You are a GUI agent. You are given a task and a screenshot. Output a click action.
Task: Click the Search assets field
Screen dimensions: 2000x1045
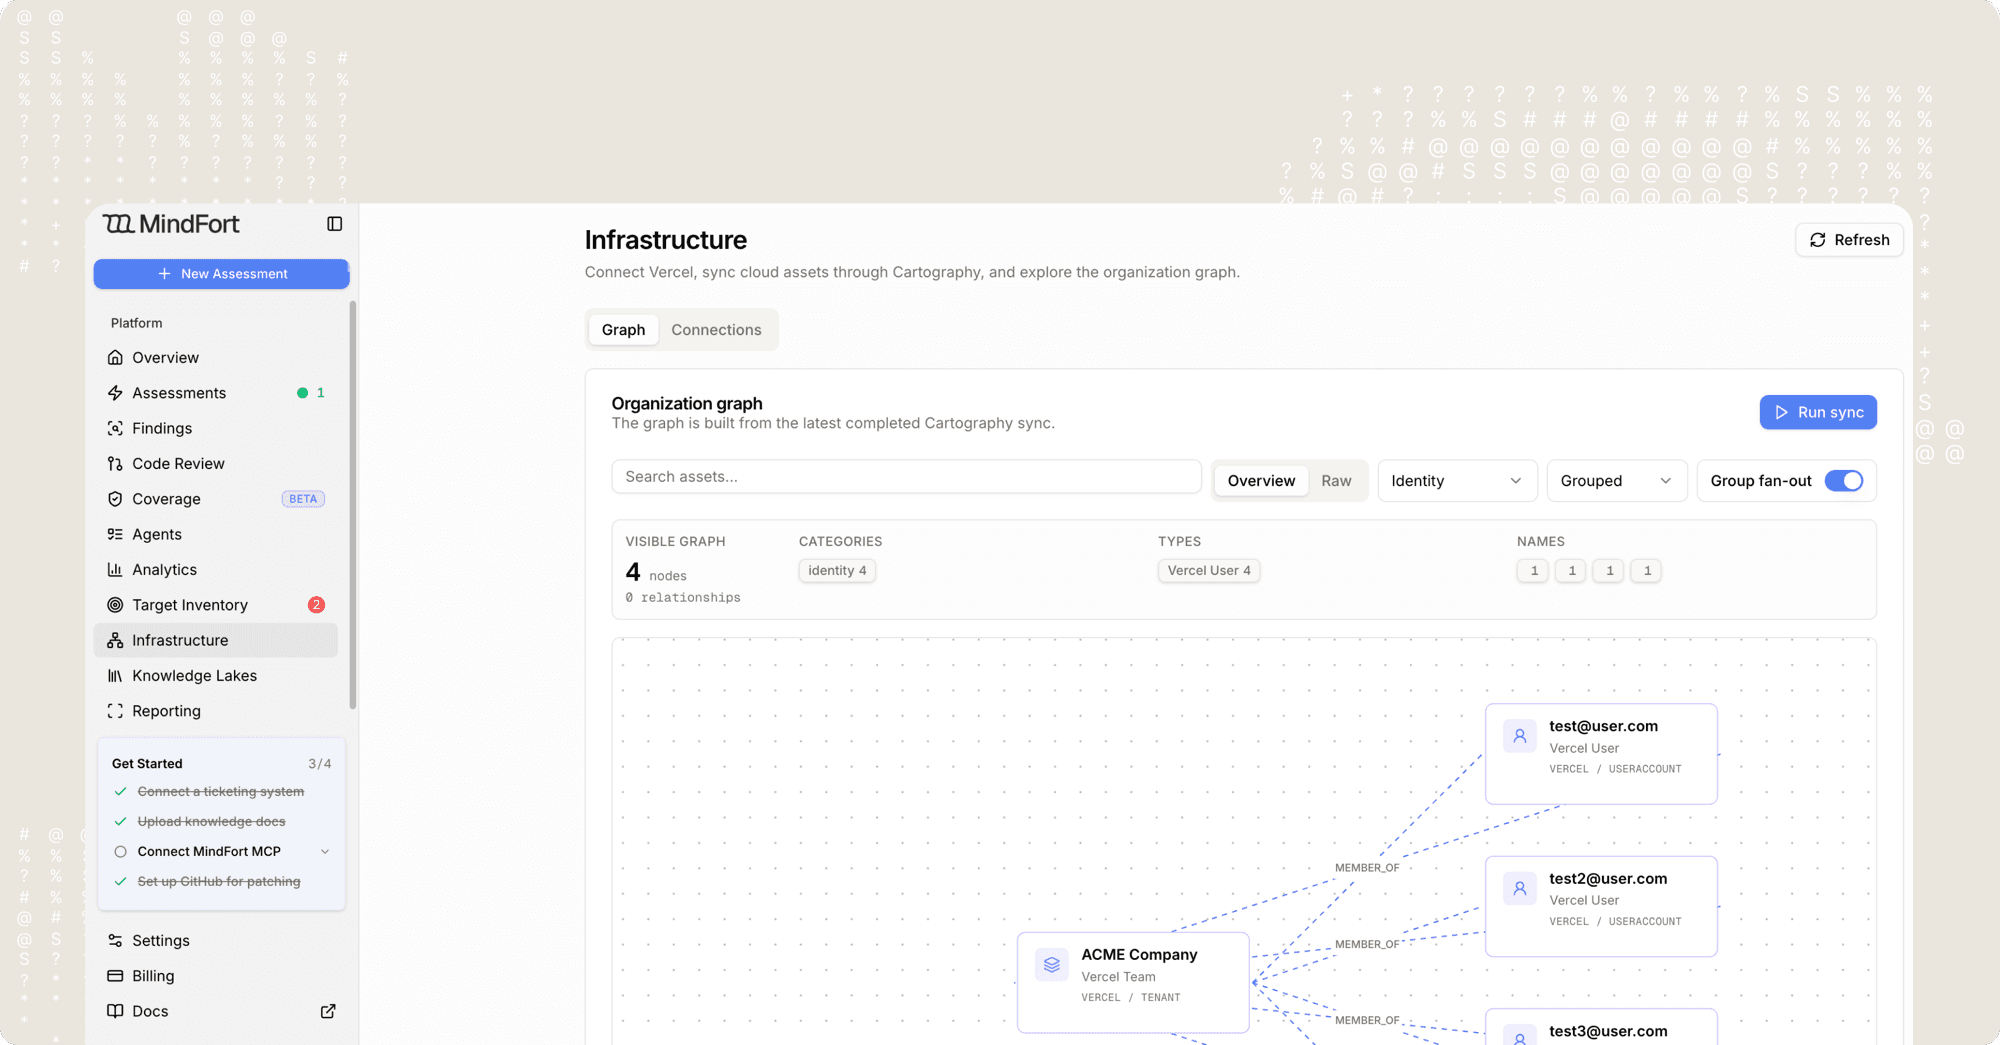(x=906, y=477)
